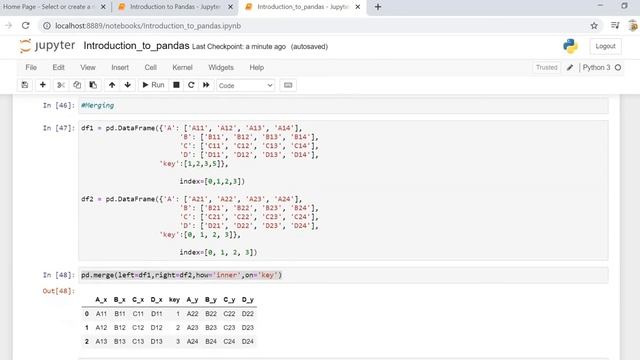Open the File menu

point(31,67)
